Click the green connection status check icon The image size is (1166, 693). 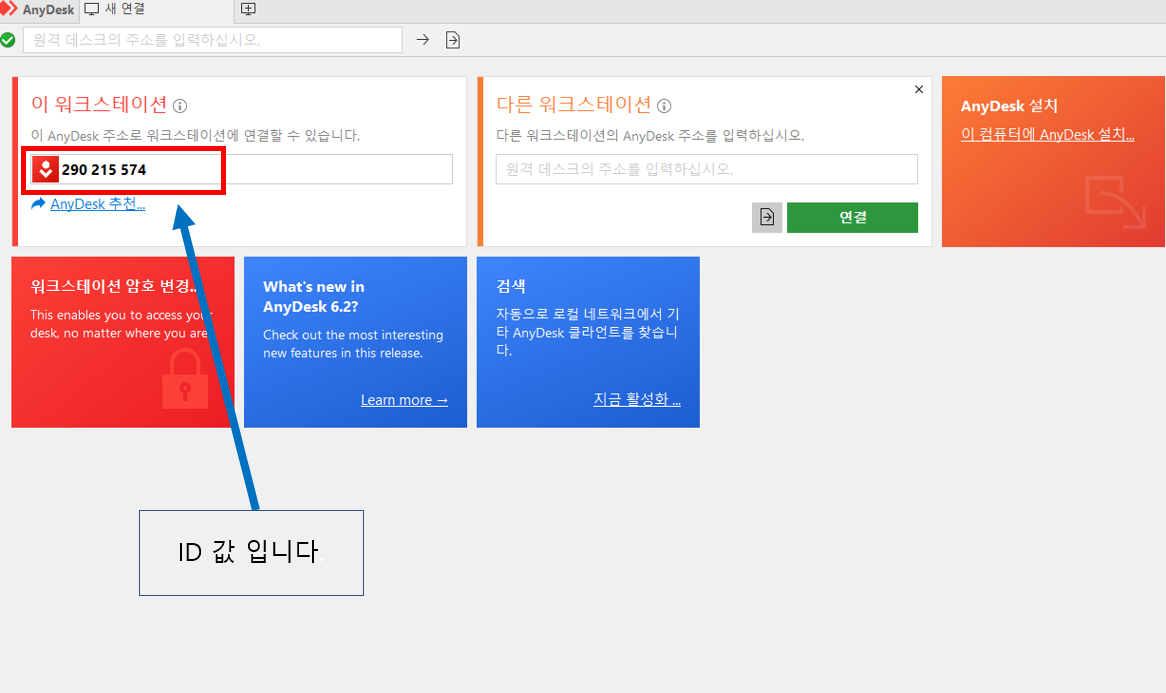click(x=8, y=40)
